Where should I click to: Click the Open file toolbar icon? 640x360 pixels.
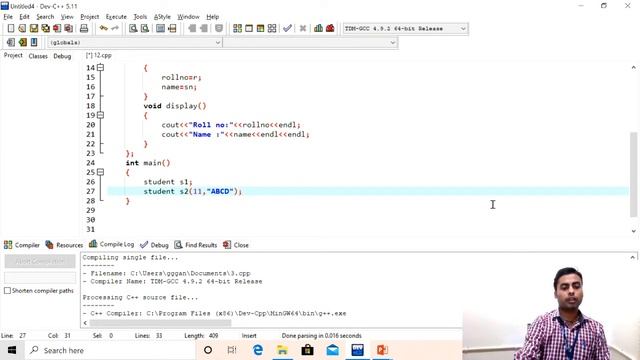22,28
